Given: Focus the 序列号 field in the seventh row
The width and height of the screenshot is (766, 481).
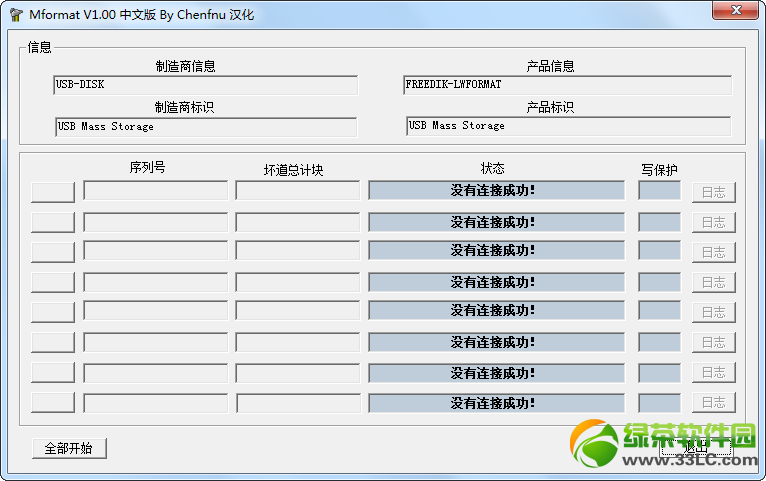Looking at the screenshot, I should click(x=155, y=374).
